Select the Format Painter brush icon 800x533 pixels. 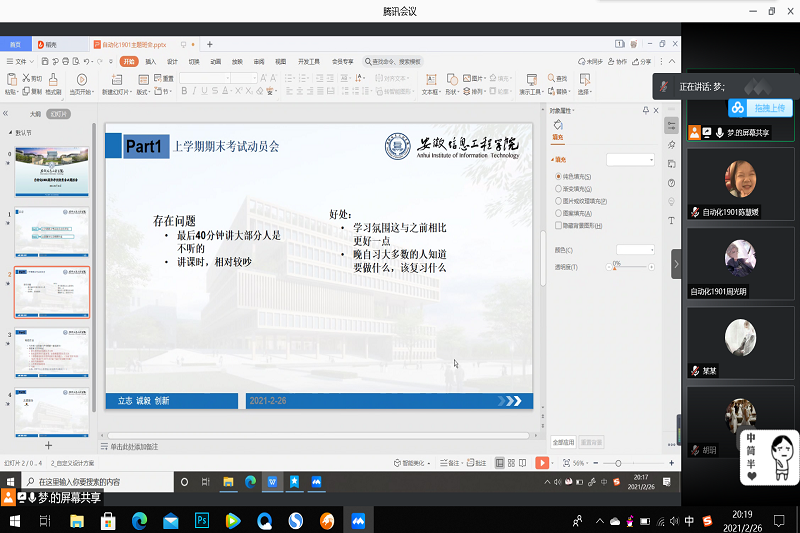(53, 79)
